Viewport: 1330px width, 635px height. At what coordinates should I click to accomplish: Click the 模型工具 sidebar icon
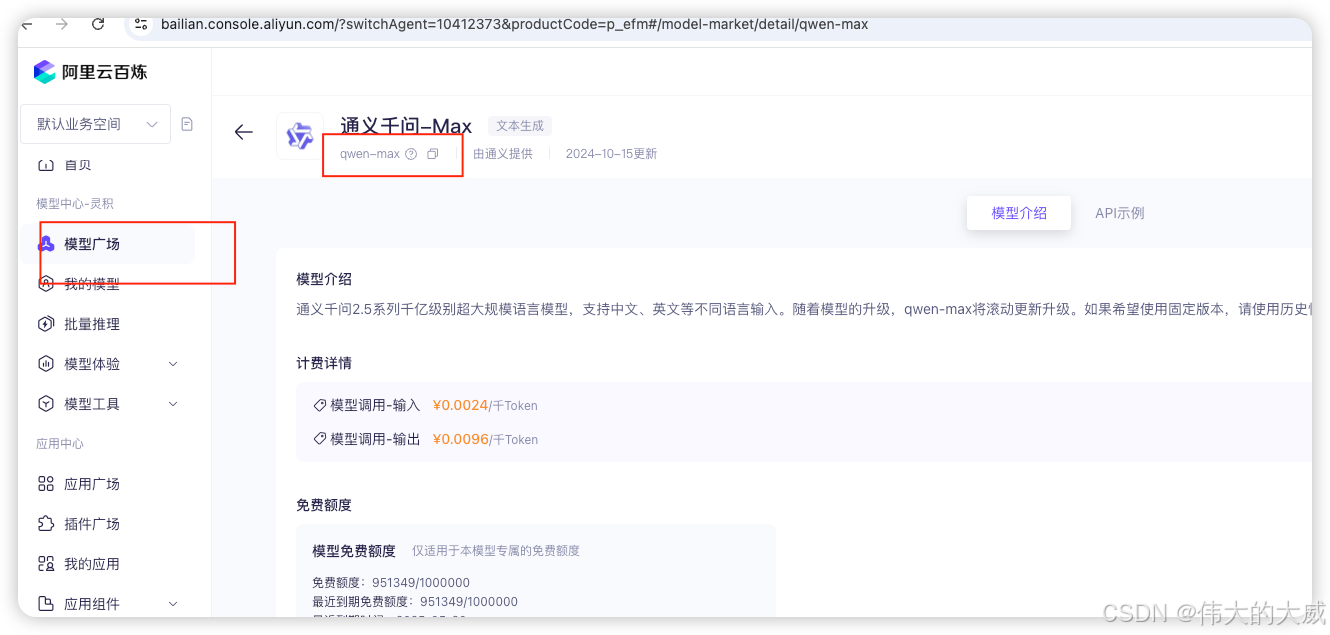pos(46,404)
